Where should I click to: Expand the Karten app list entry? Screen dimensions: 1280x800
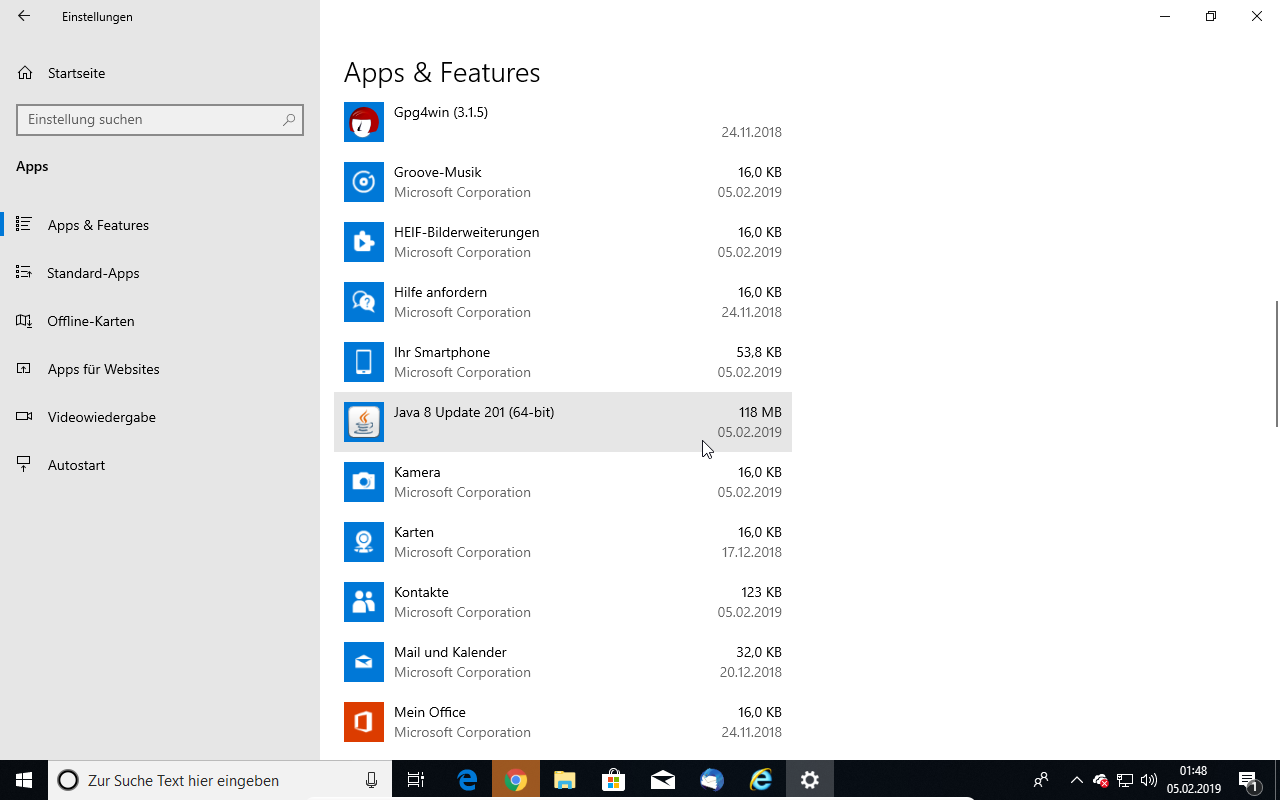562,542
